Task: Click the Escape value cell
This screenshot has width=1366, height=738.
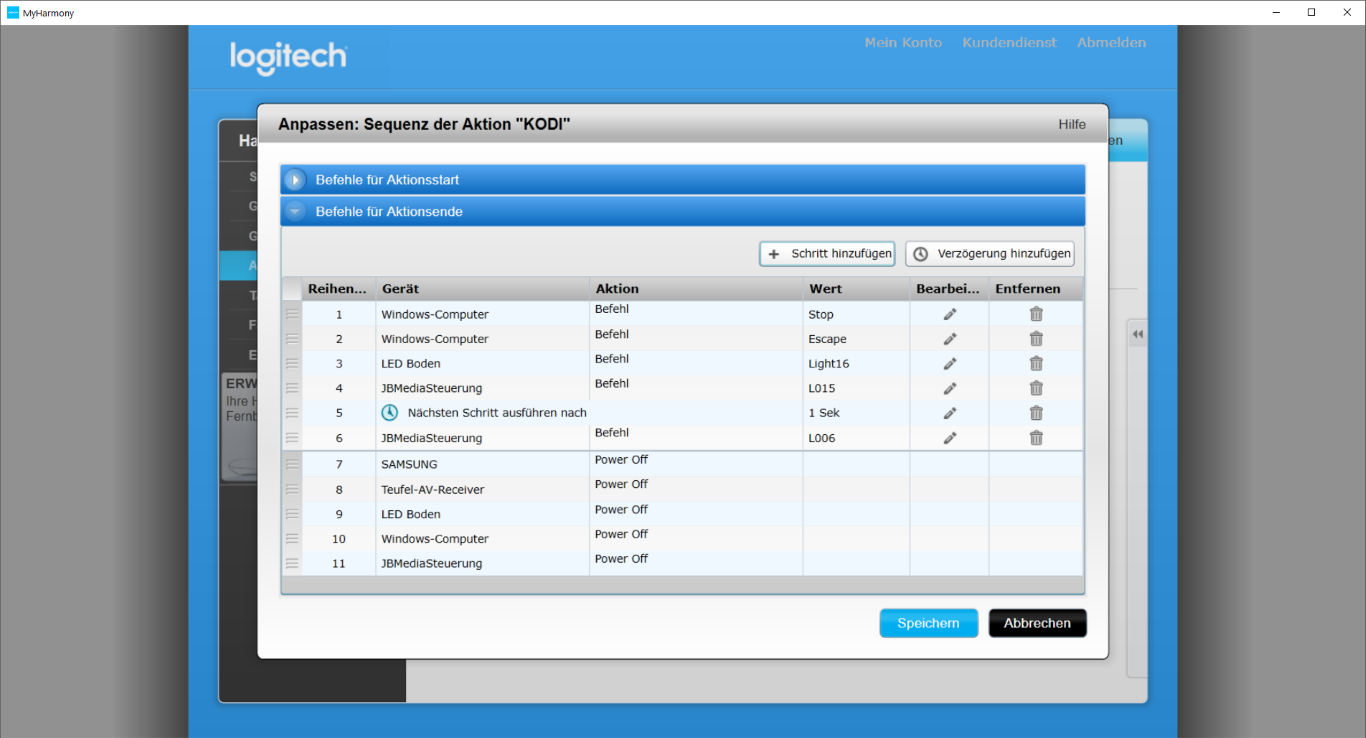Action: point(857,339)
